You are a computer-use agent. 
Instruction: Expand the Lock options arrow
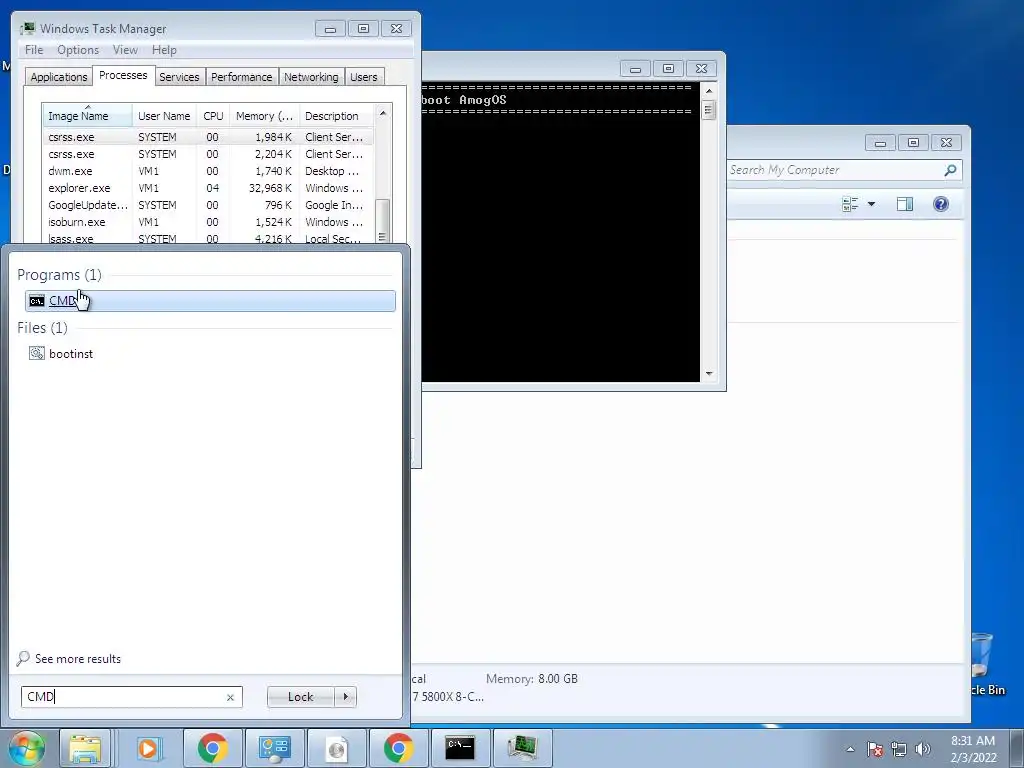click(x=345, y=697)
